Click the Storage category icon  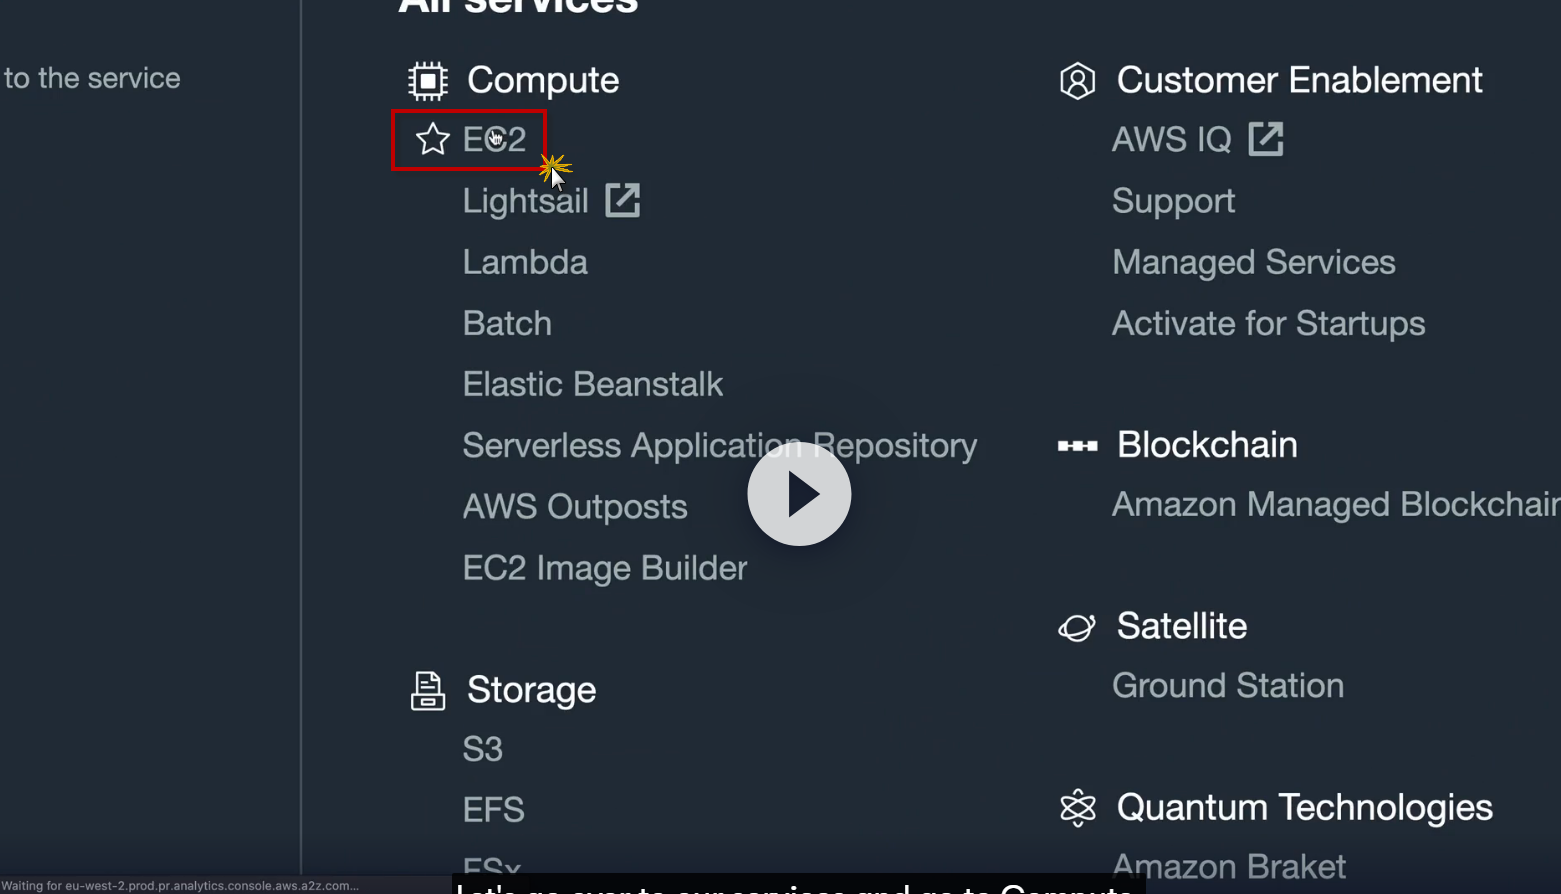tap(428, 691)
